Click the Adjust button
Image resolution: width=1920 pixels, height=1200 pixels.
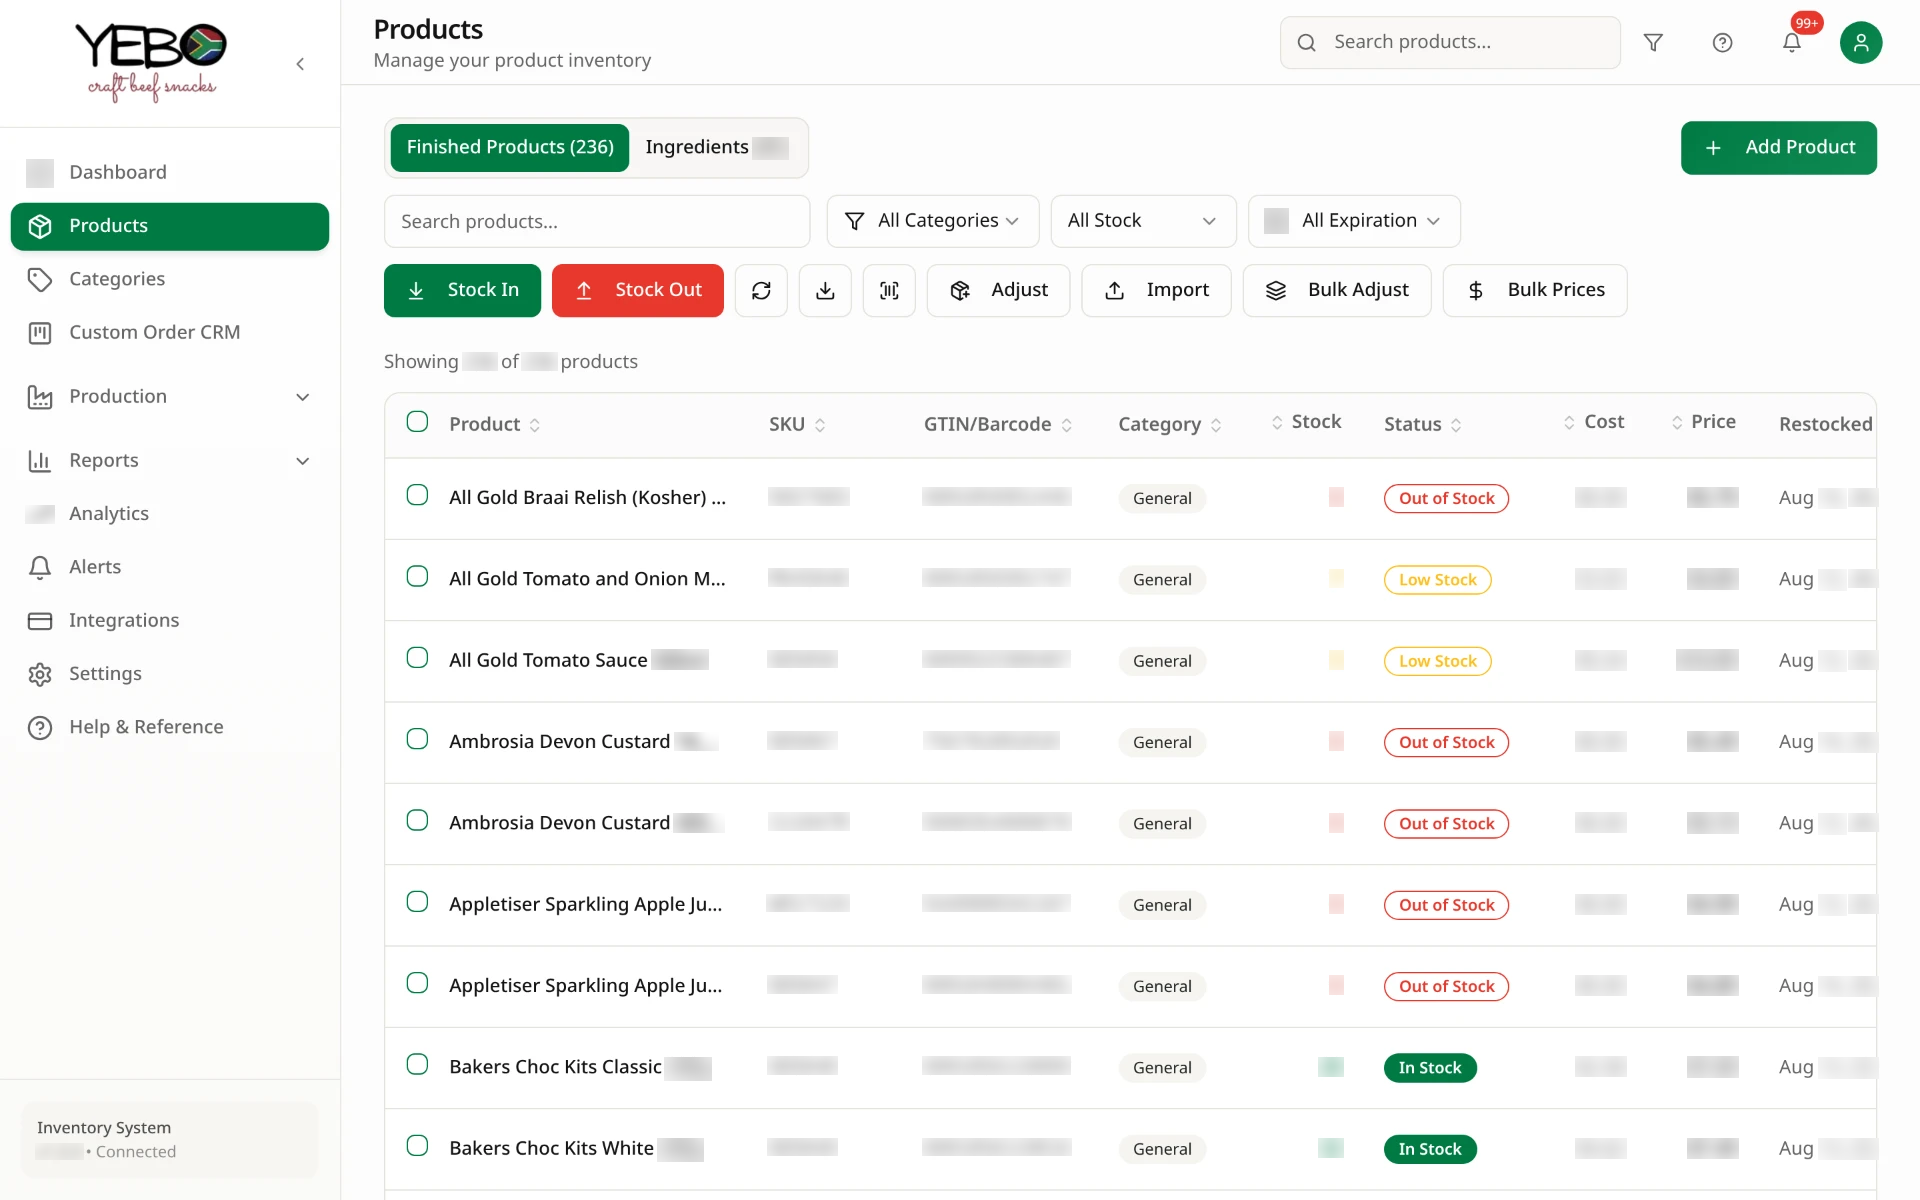(998, 290)
